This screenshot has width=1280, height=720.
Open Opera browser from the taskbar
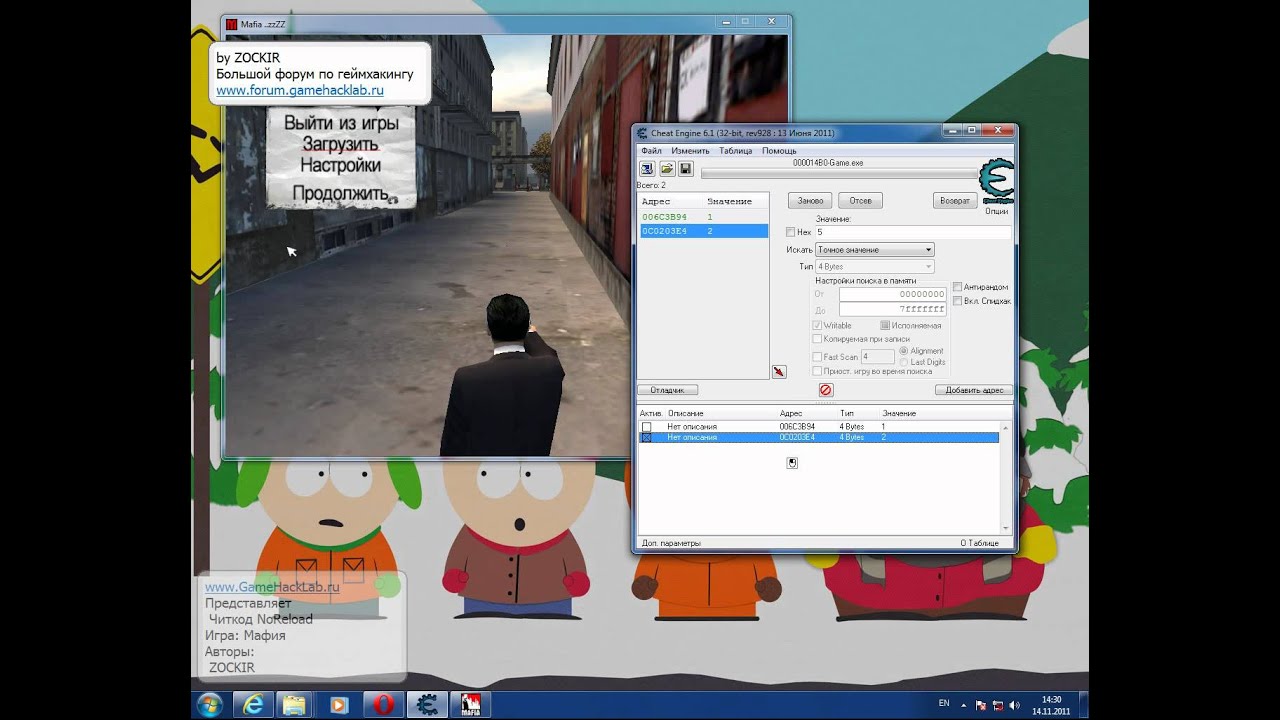[x=382, y=704]
